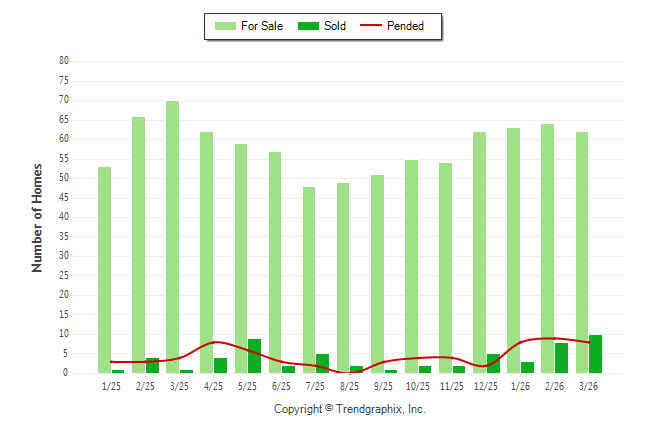Toggle the Sold series legend label
646x434 pixels.
click(x=335, y=26)
